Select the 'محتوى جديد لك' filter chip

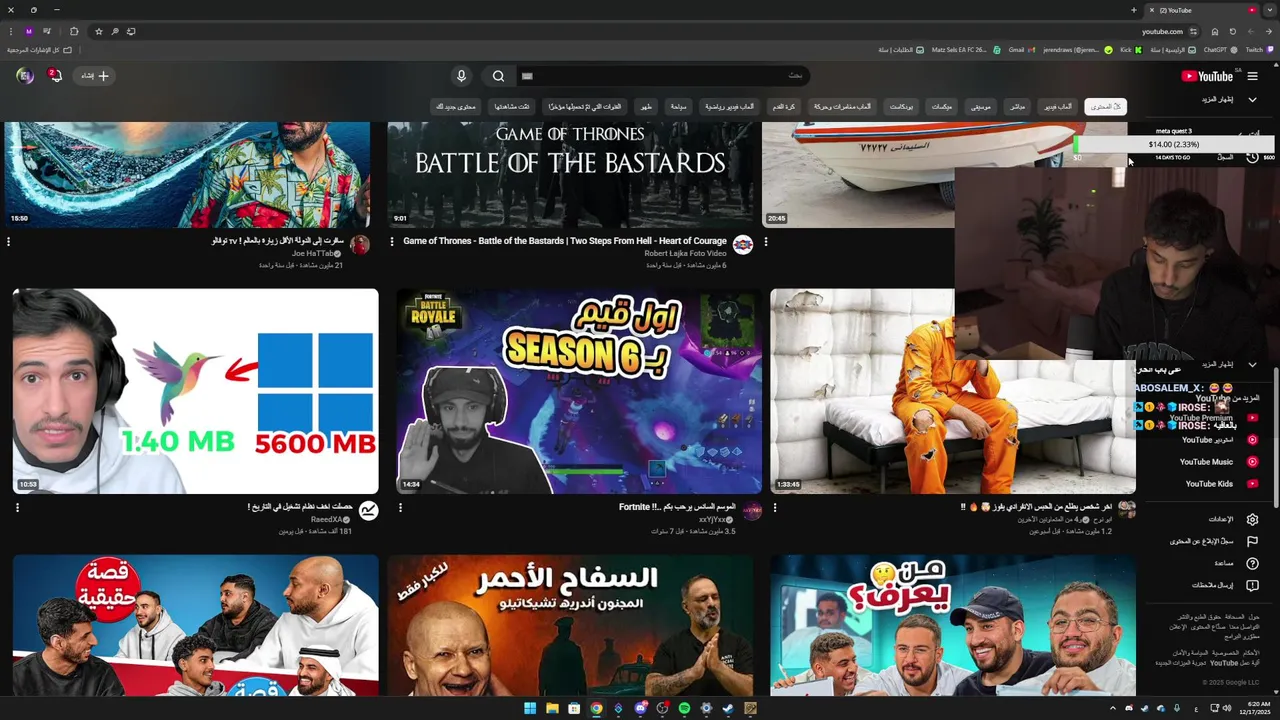458,106
